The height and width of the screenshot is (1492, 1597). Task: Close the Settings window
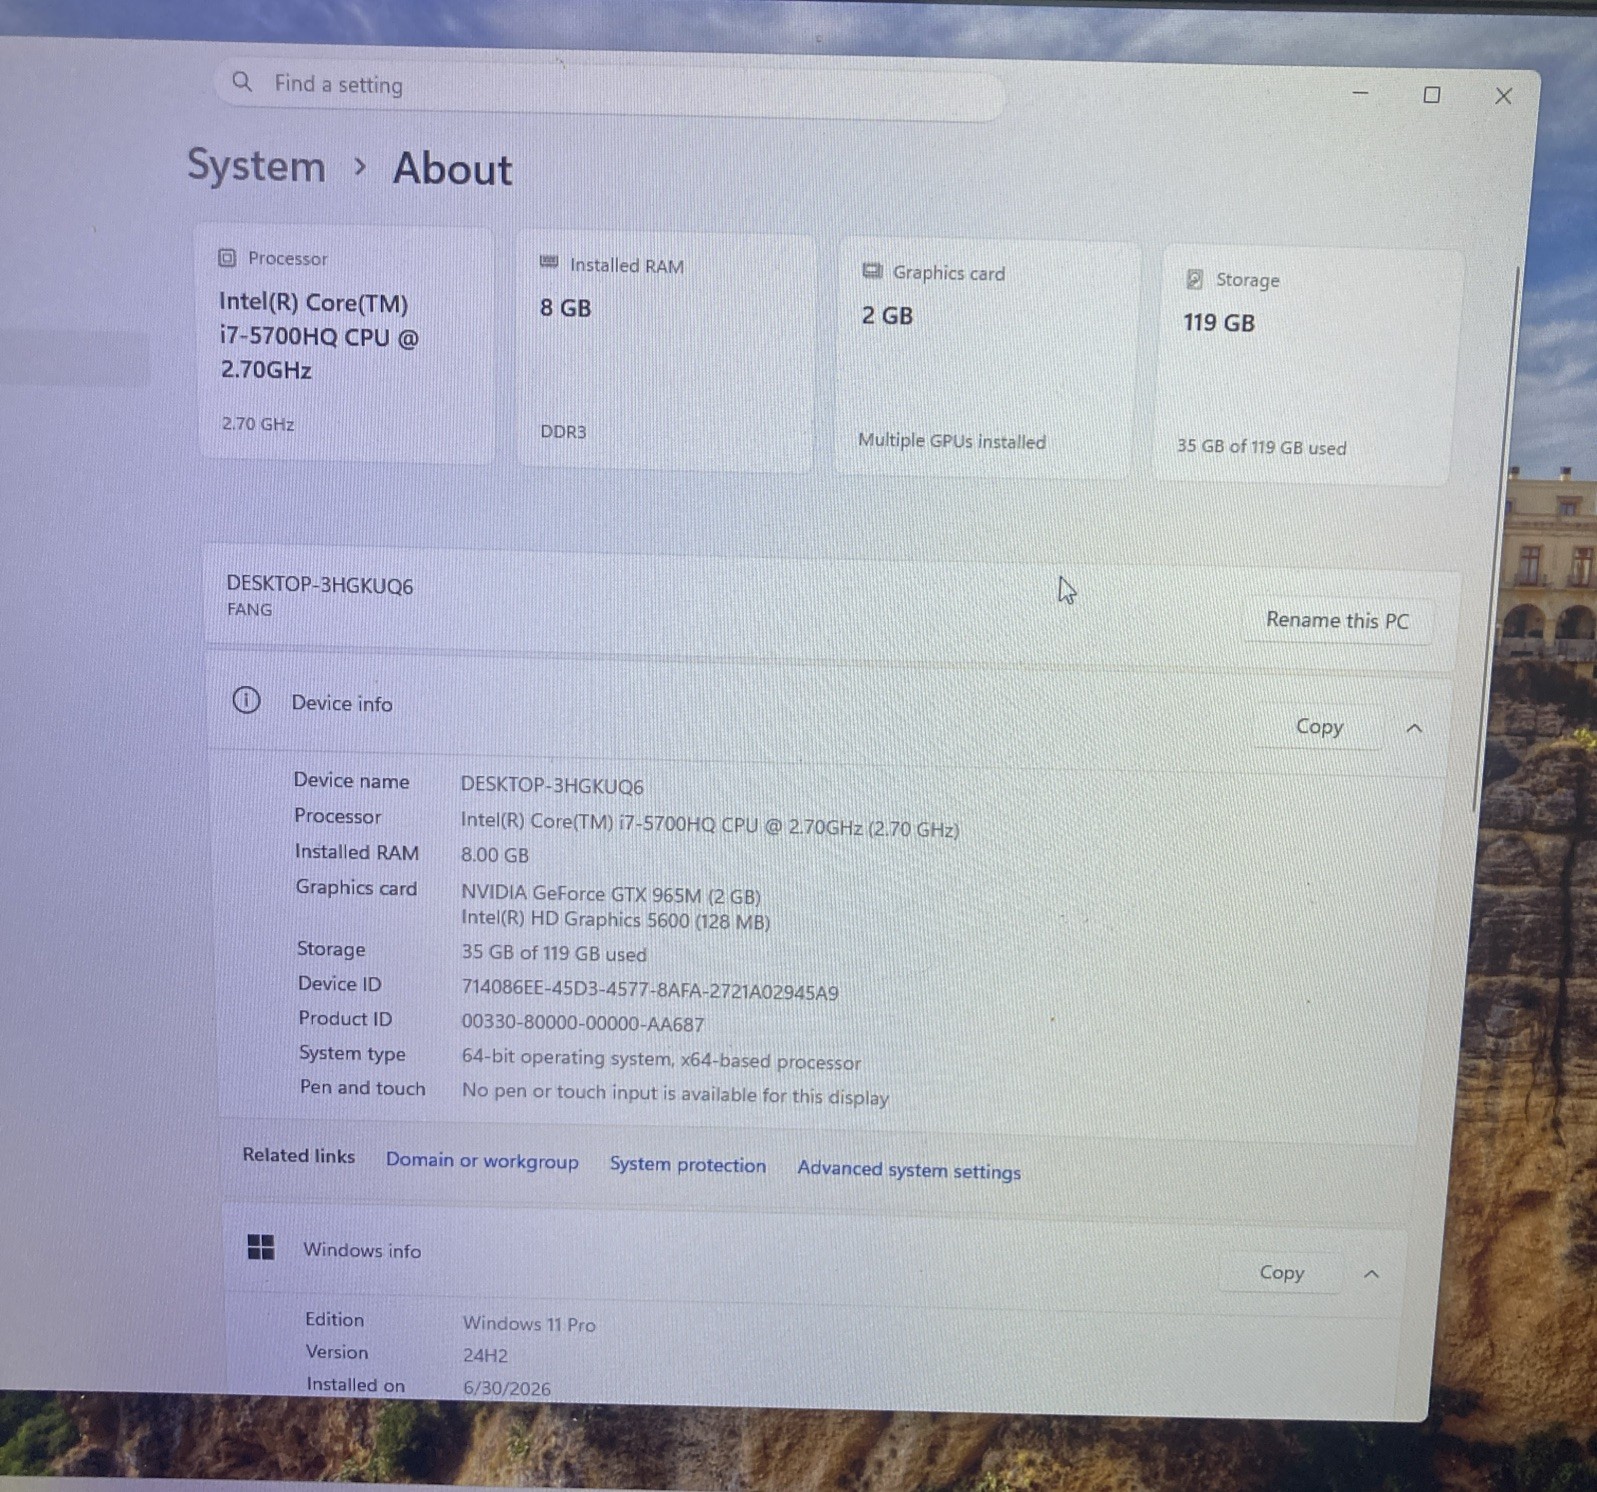pyautogui.click(x=1503, y=96)
